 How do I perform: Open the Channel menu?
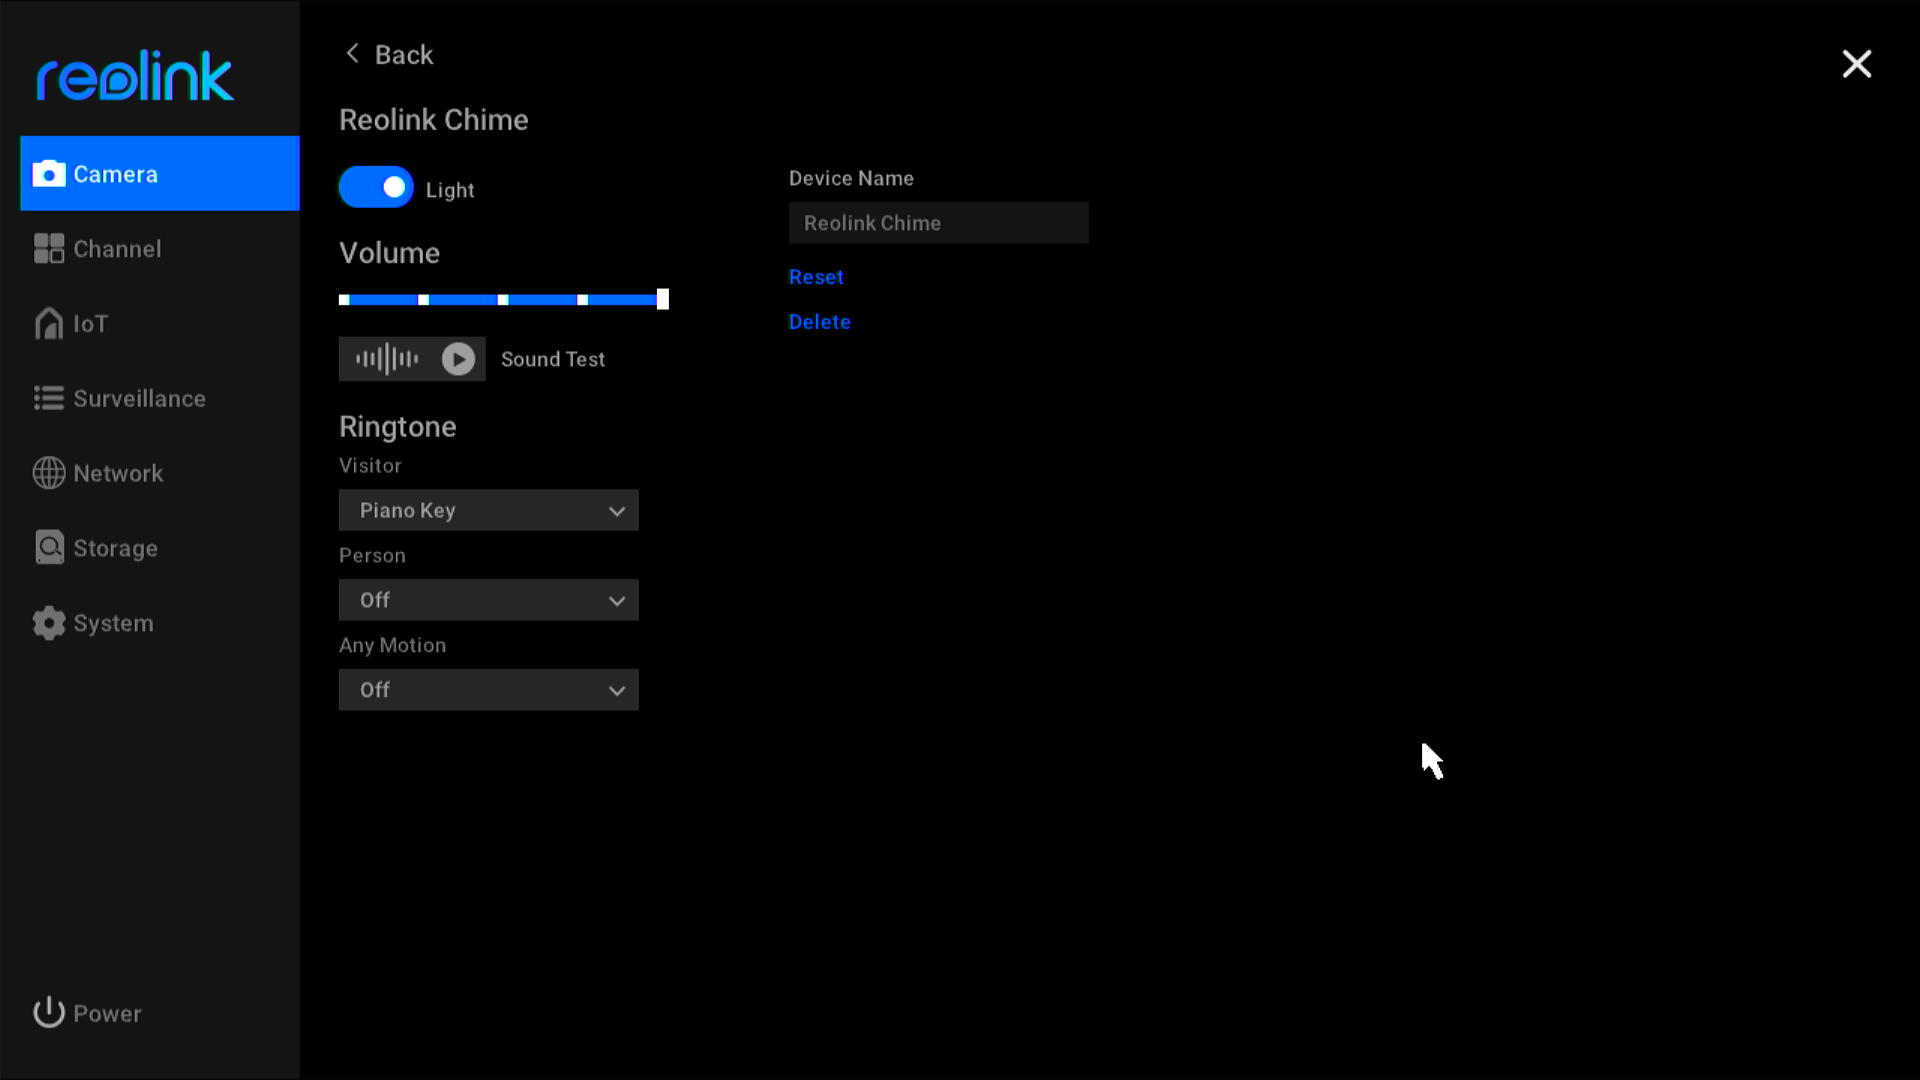pos(160,249)
